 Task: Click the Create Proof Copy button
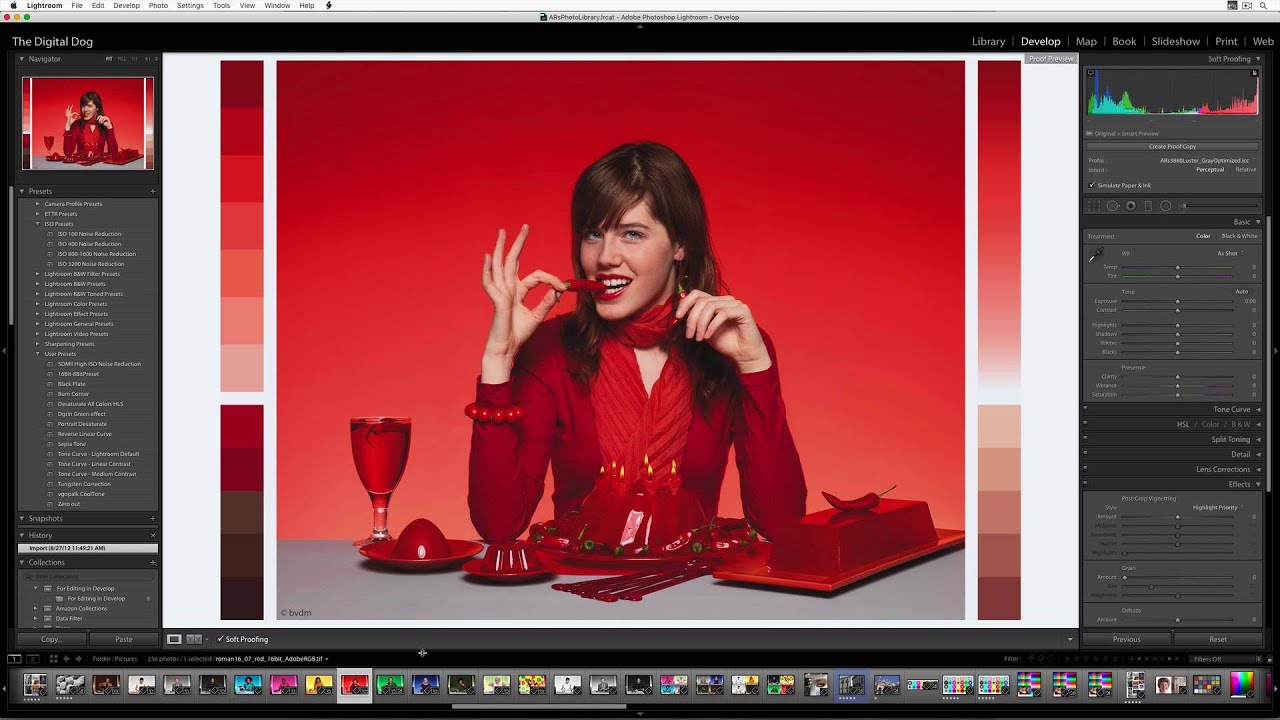1172,146
